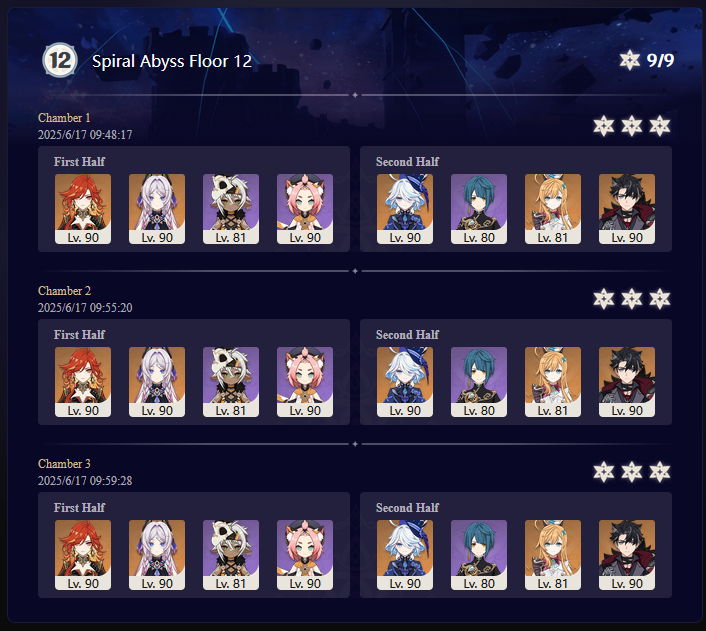Image resolution: width=706 pixels, height=631 pixels.
Task: Click the Chamber 2 timestamp 09:55:20
Action: (x=111, y=308)
